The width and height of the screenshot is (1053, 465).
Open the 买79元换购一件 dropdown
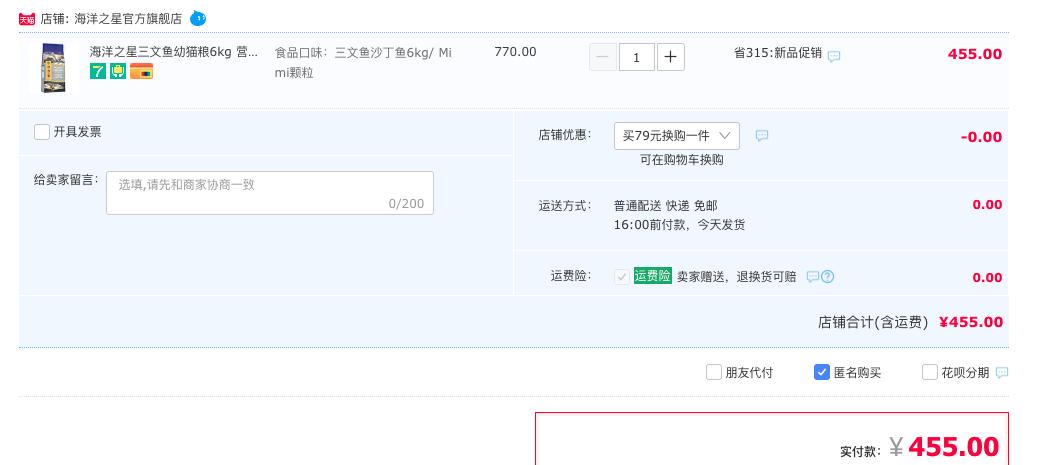click(x=677, y=136)
